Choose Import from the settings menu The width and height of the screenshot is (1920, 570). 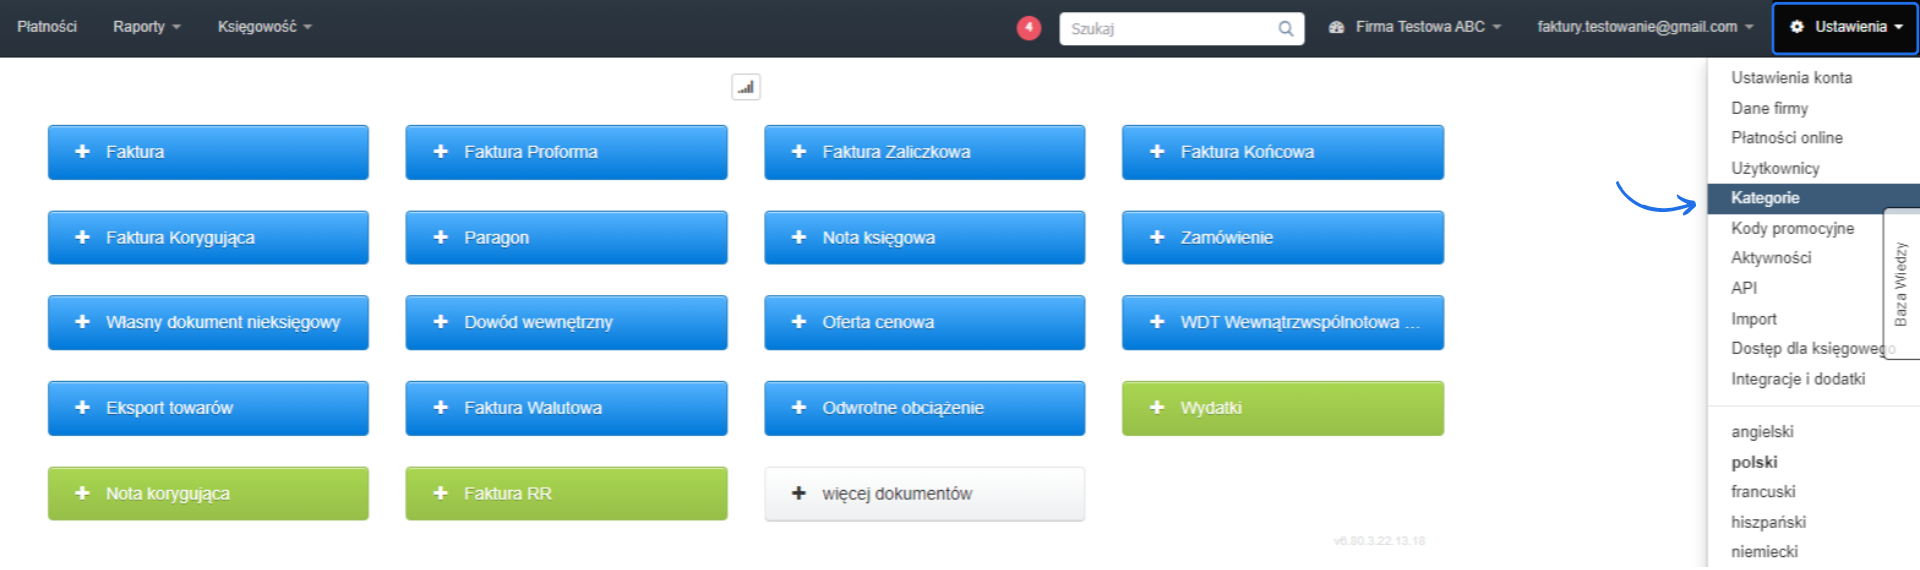click(x=1754, y=319)
